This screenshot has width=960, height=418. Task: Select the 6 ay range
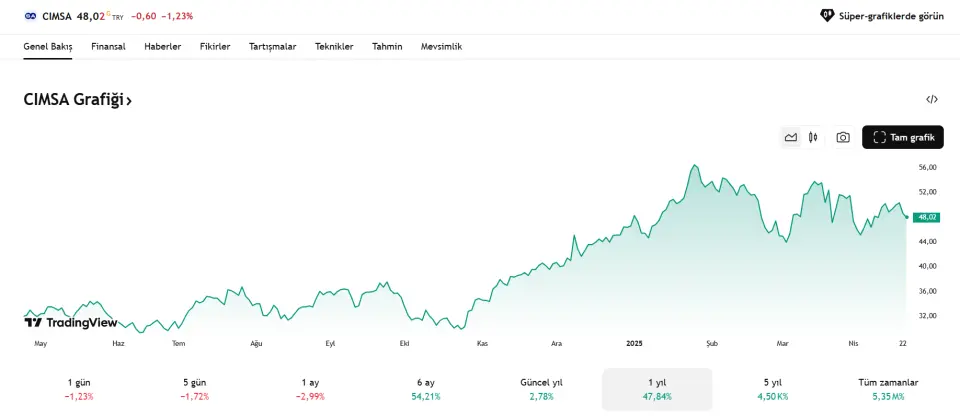426,389
